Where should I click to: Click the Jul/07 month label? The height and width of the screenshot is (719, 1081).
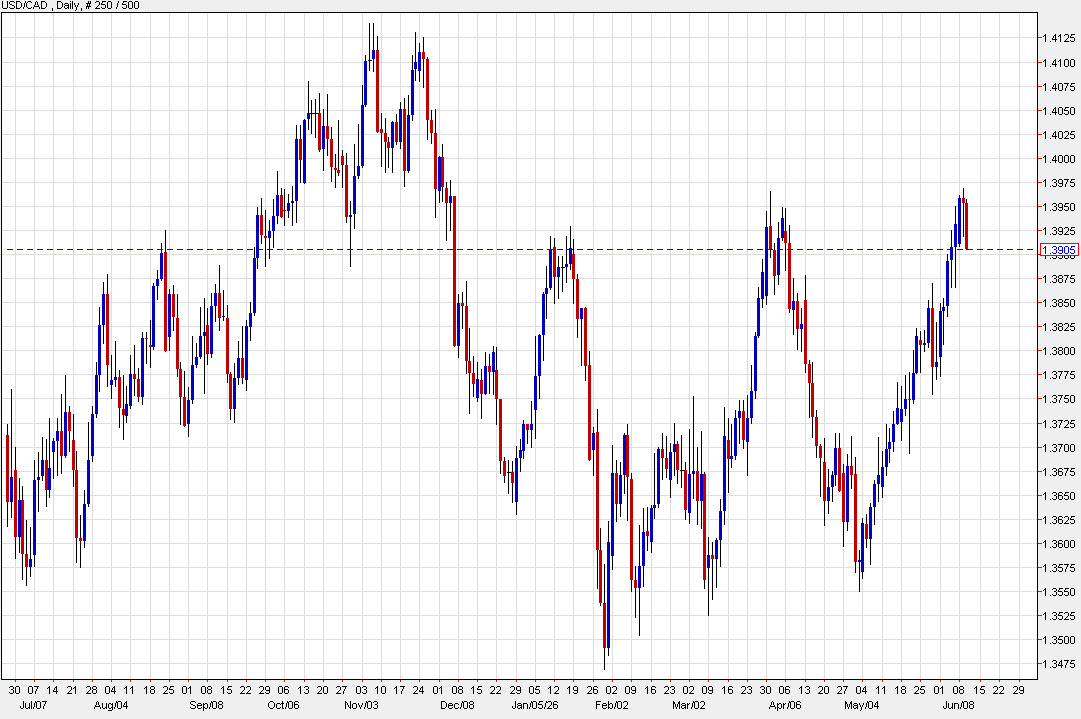(x=33, y=705)
